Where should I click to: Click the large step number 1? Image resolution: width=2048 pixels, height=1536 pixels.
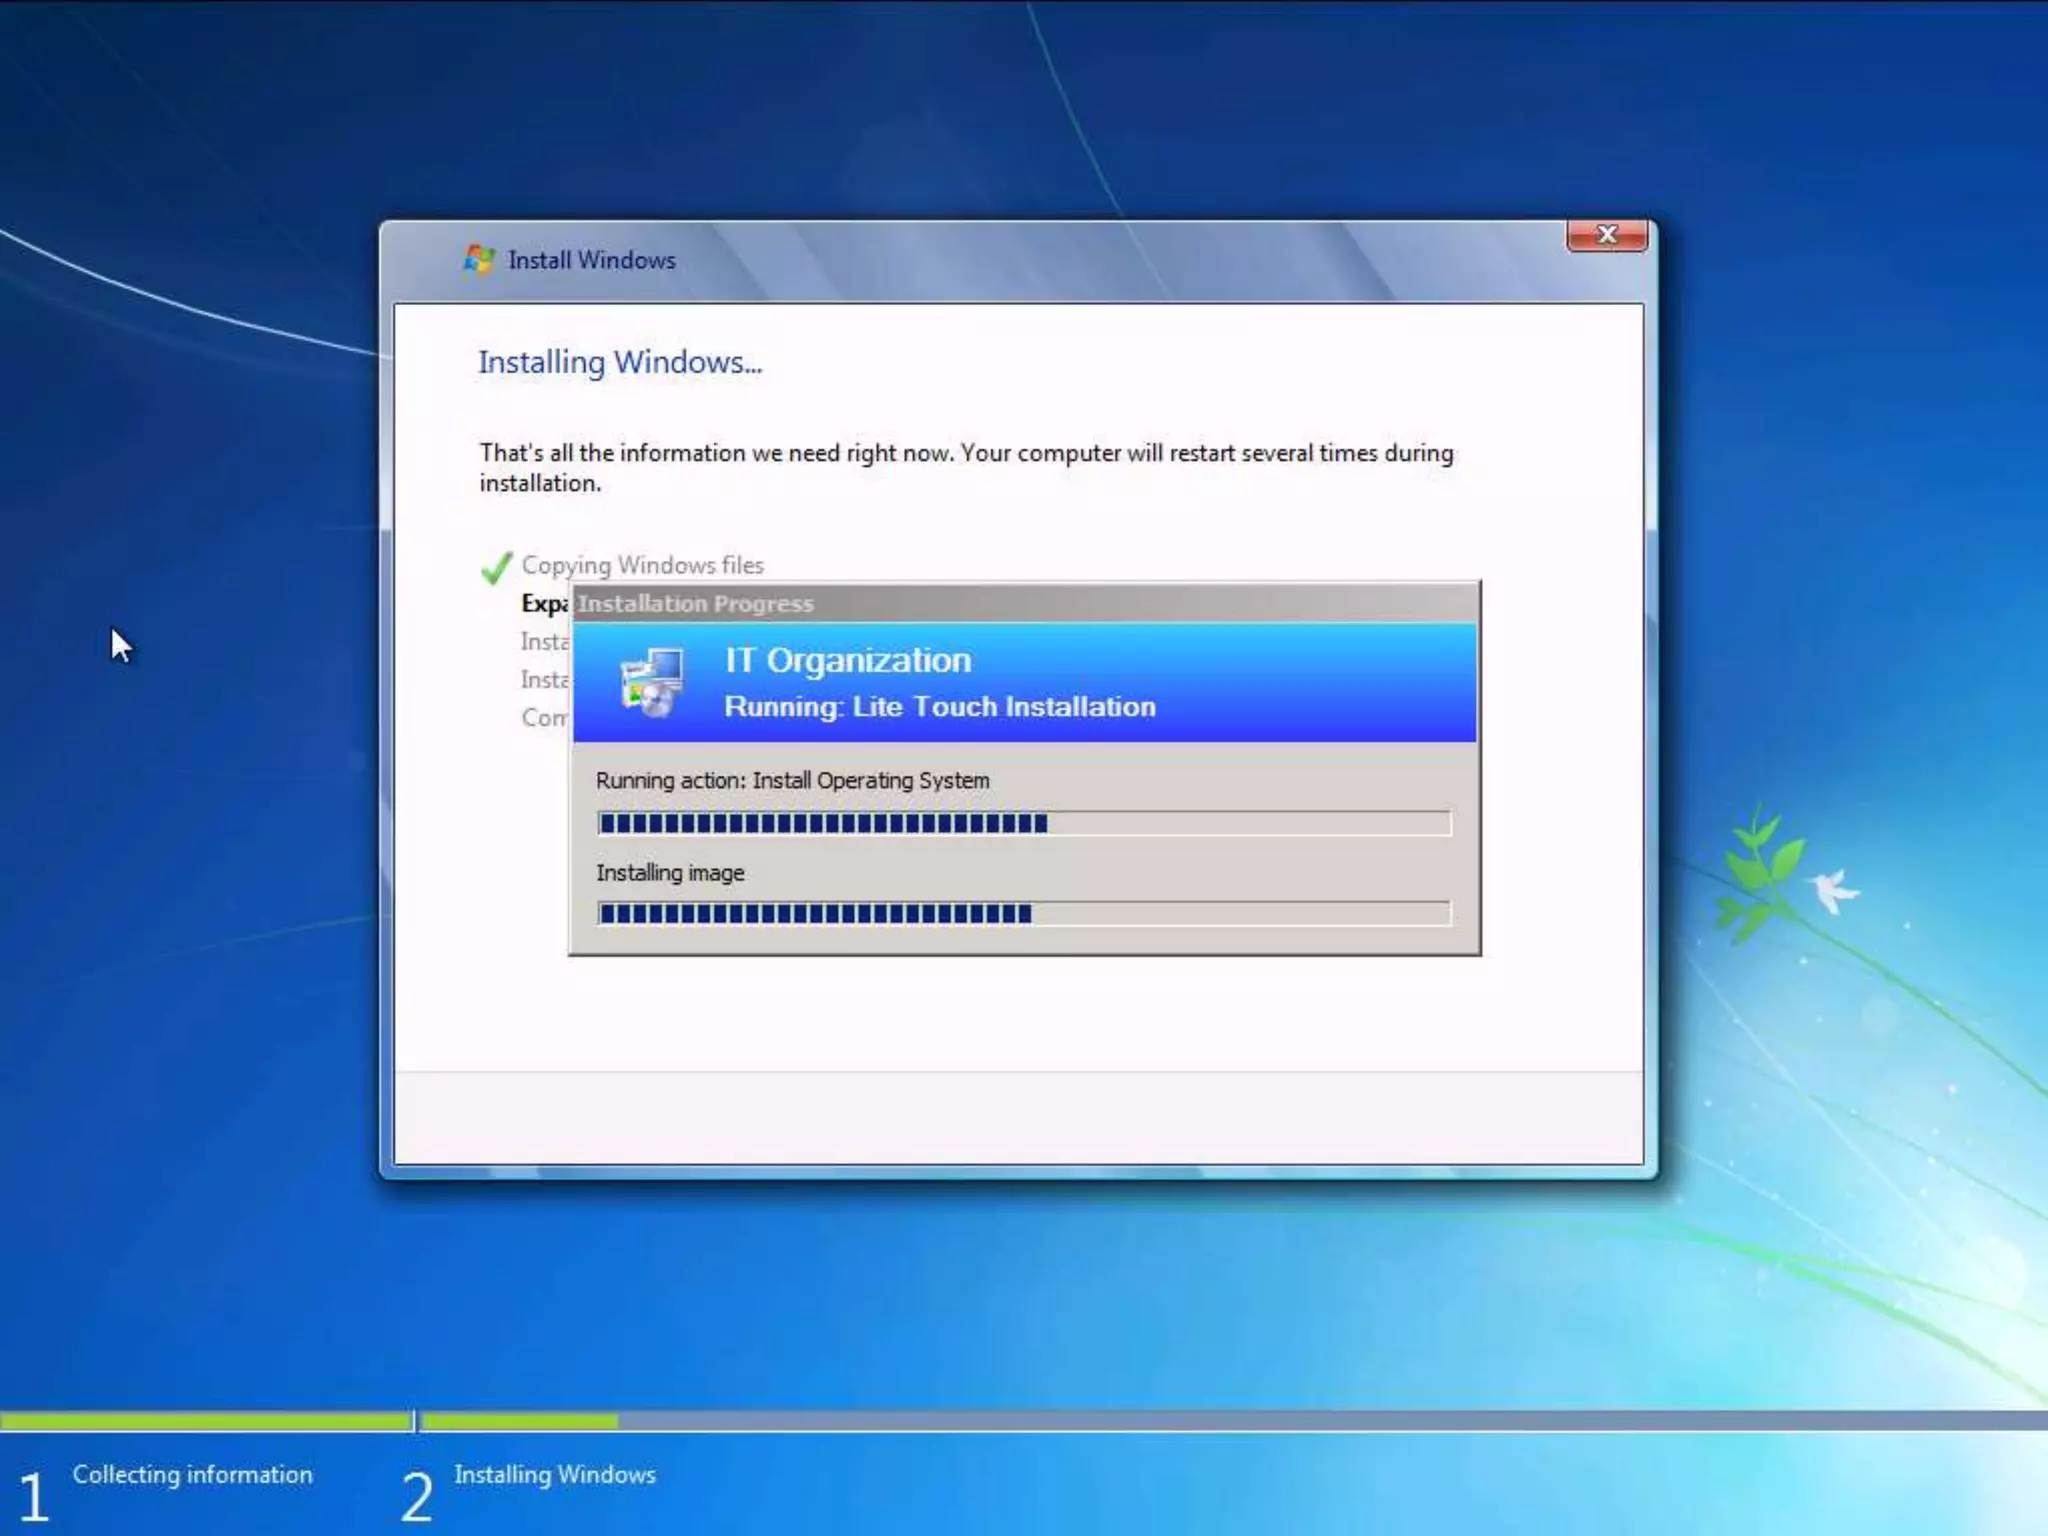tap(33, 1497)
